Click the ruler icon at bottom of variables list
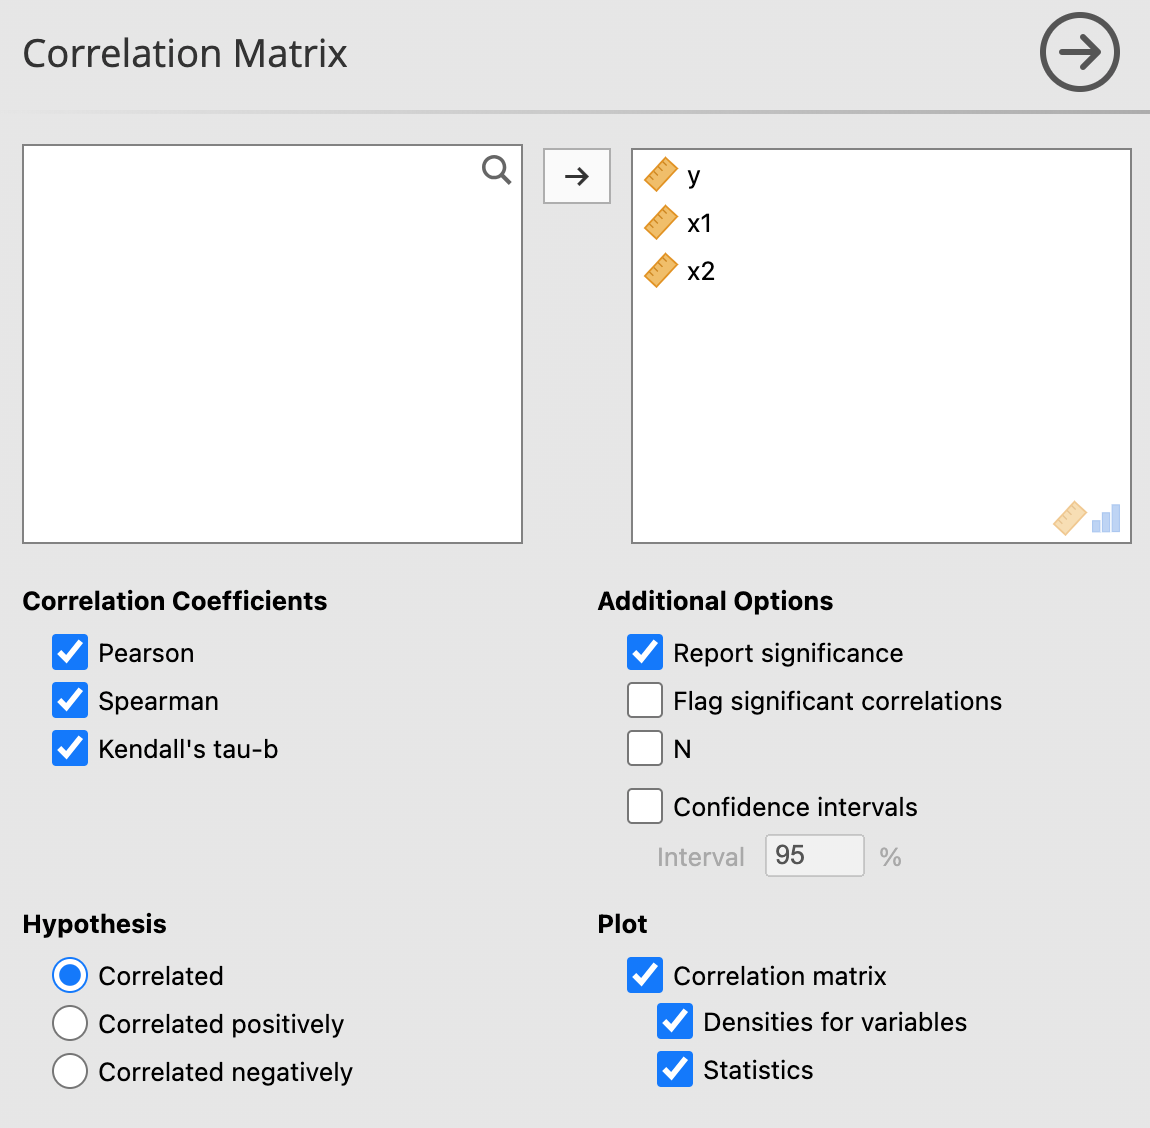The image size is (1150, 1128). point(1070,518)
